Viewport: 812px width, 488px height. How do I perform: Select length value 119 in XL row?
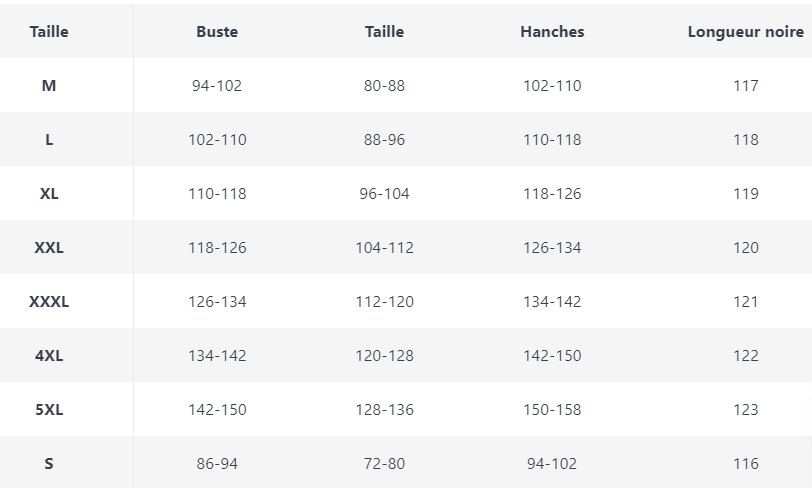746,193
